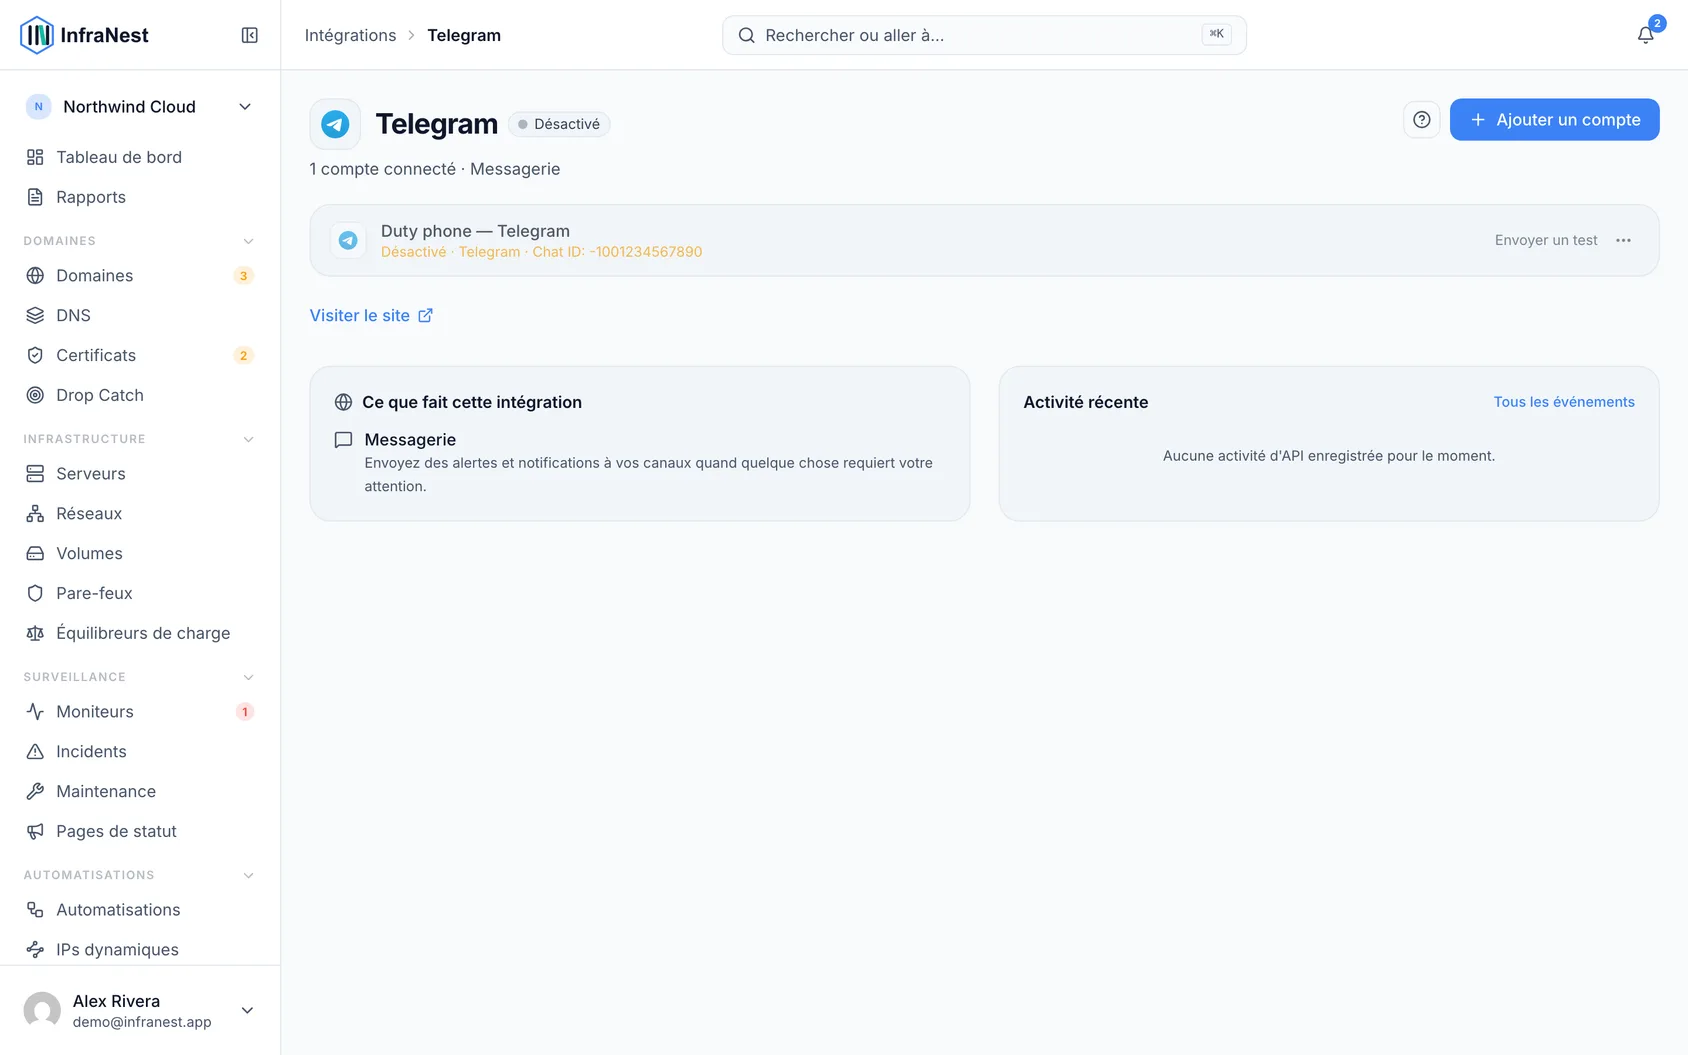The width and height of the screenshot is (1688, 1055).
Task: Click the Tableau de bord grid icon
Action: pyautogui.click(x=35, y=157)
